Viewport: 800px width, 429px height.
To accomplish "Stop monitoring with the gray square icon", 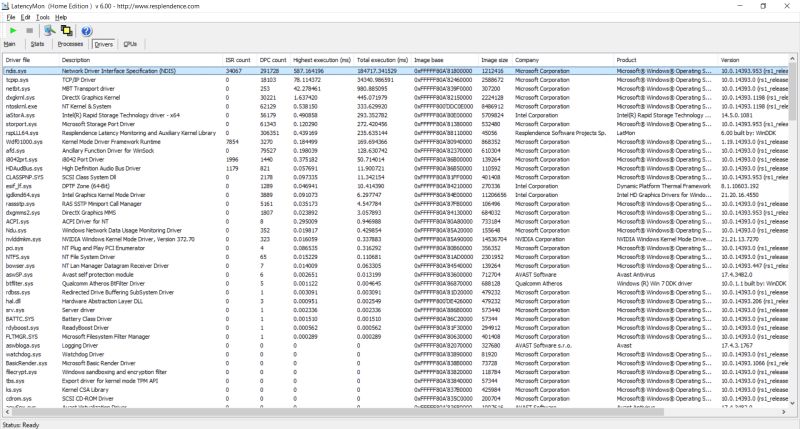I will 30,31.
